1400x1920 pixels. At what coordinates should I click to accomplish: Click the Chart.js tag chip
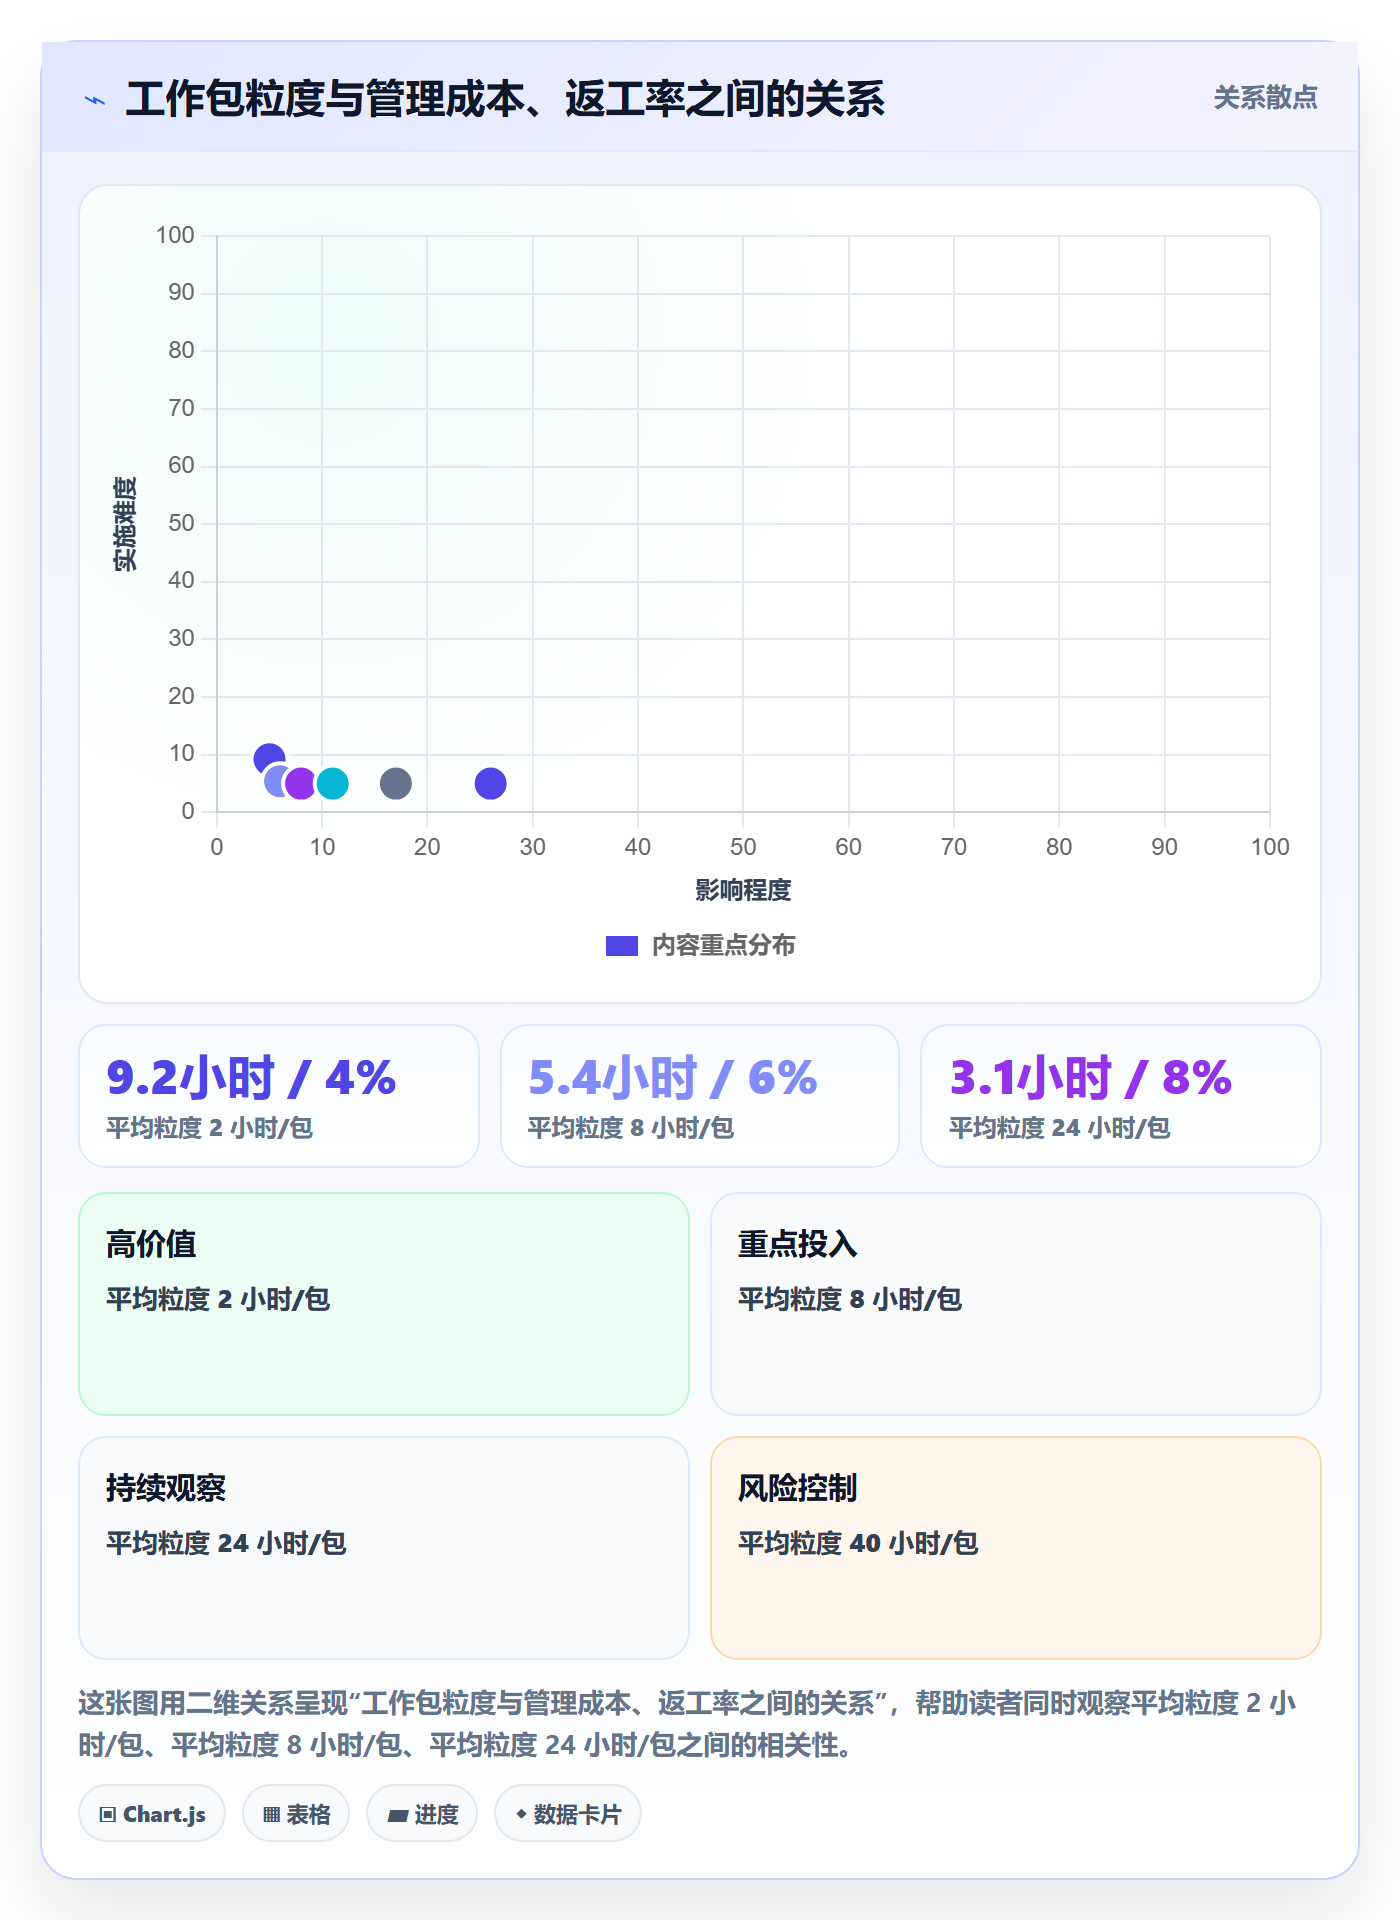point(152,1814)
